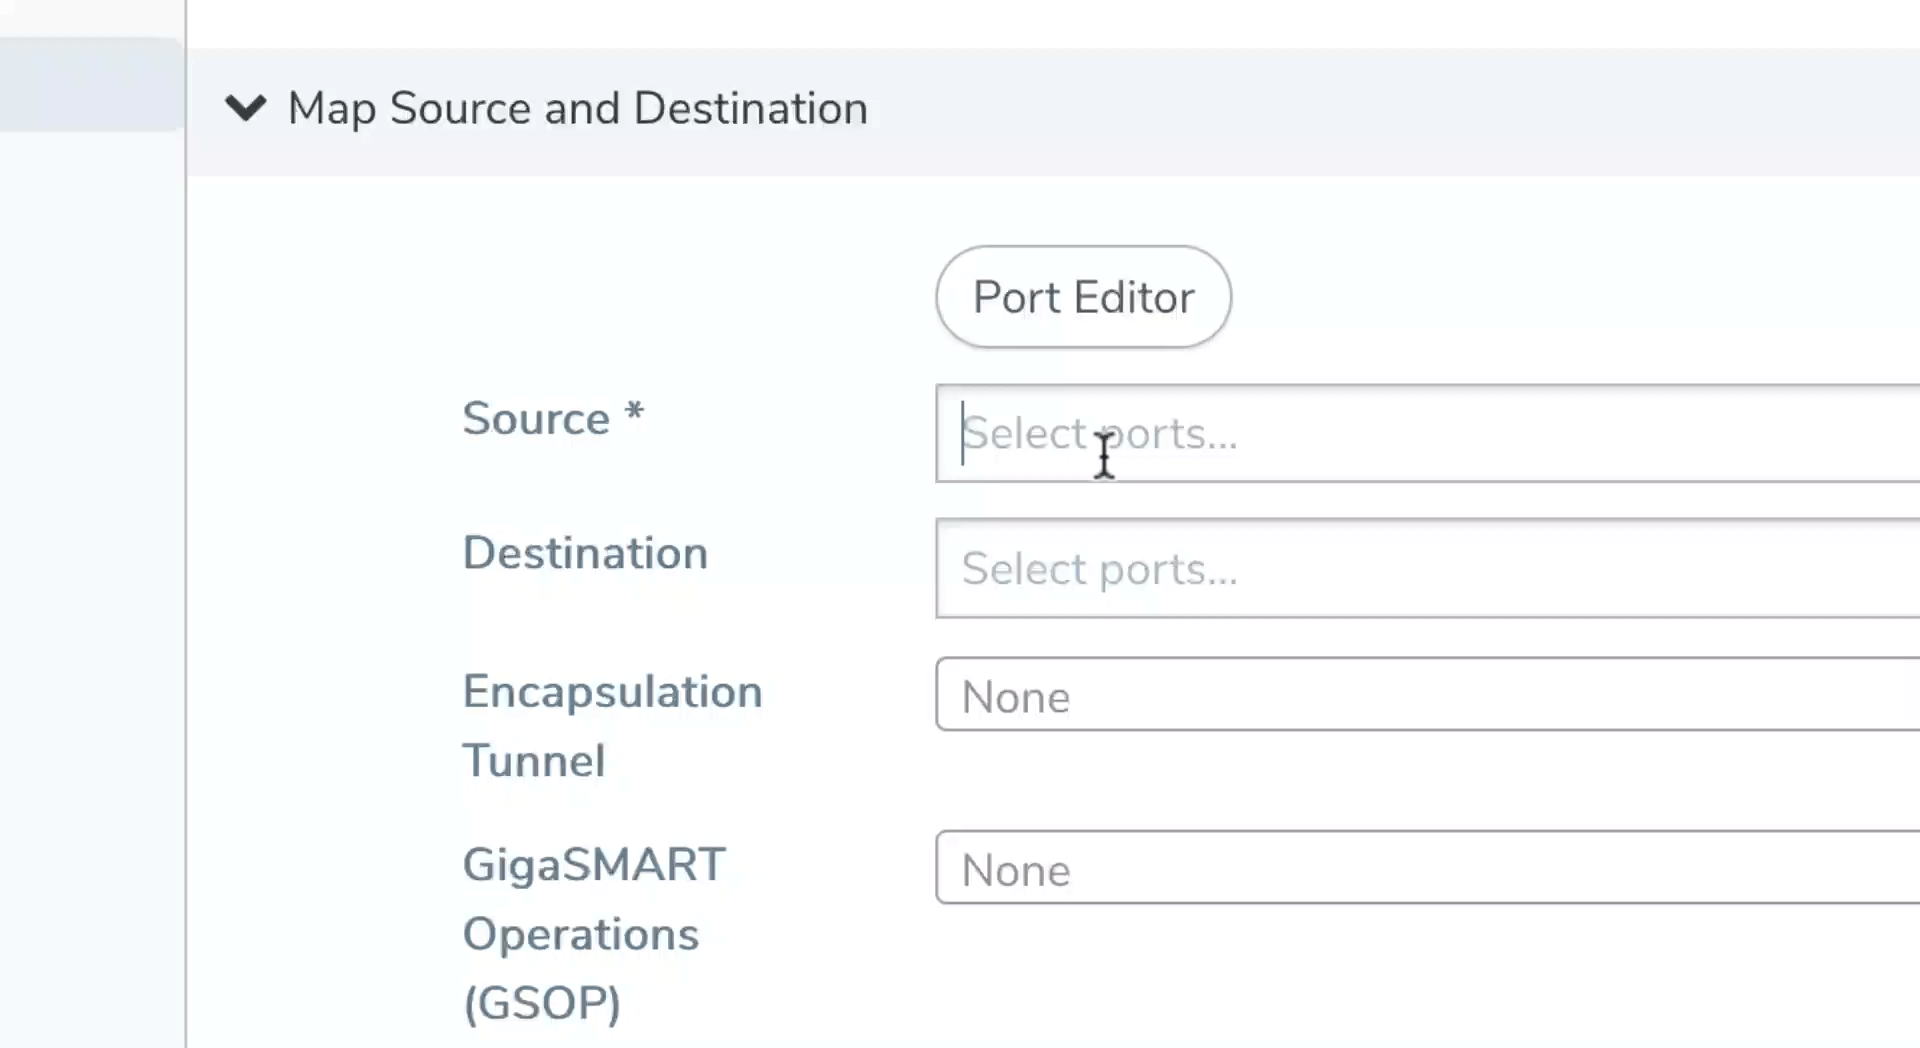Click the Map Source and Destination heading
The image size is (1920, 1048).
(x=577, y=108)
